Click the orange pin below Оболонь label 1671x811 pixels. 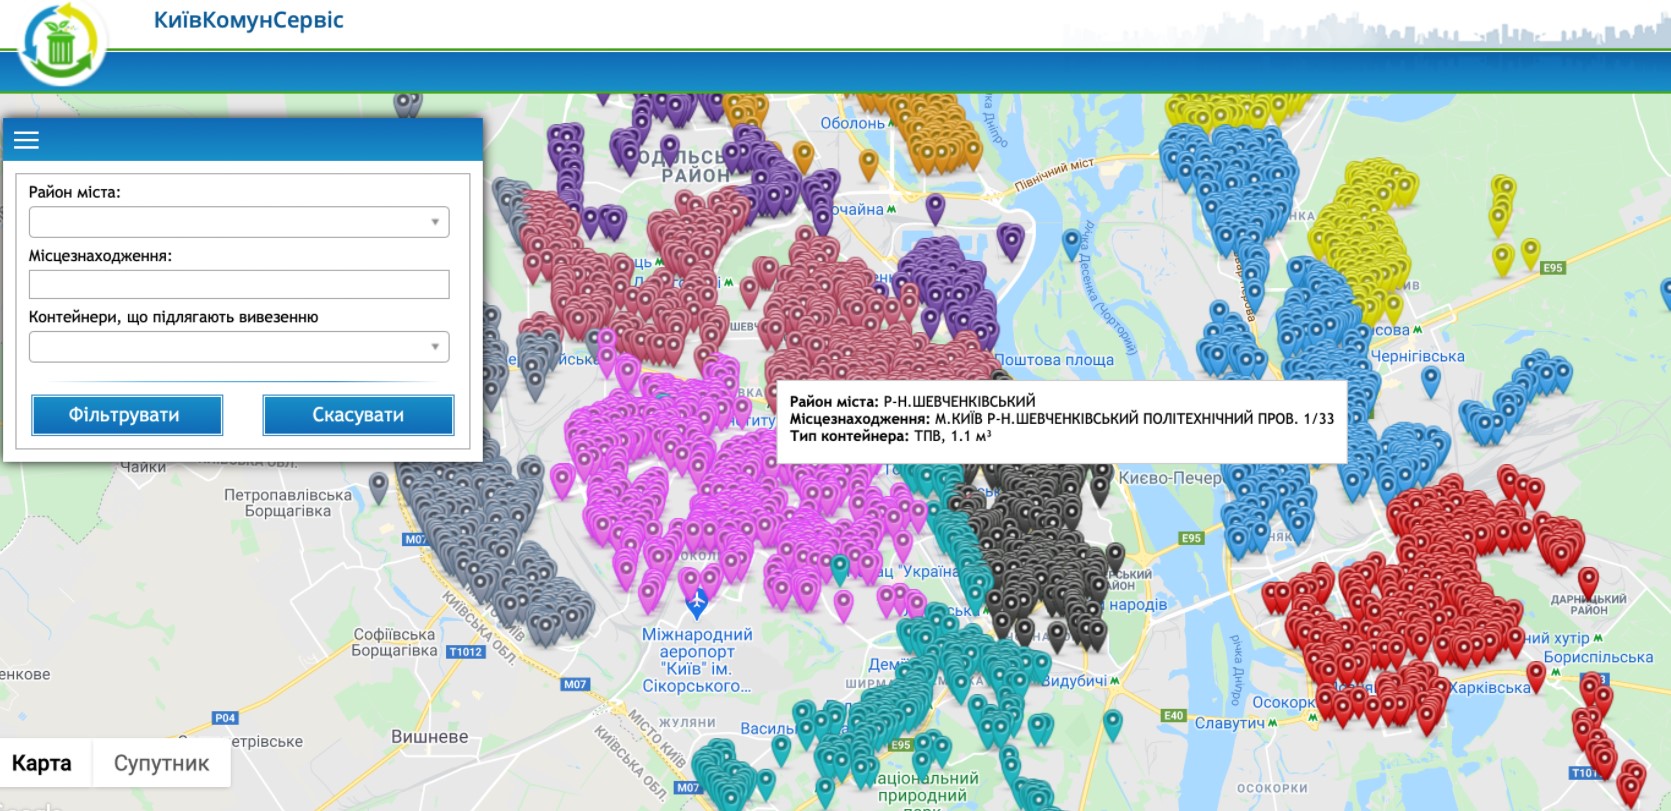point(869,161)
